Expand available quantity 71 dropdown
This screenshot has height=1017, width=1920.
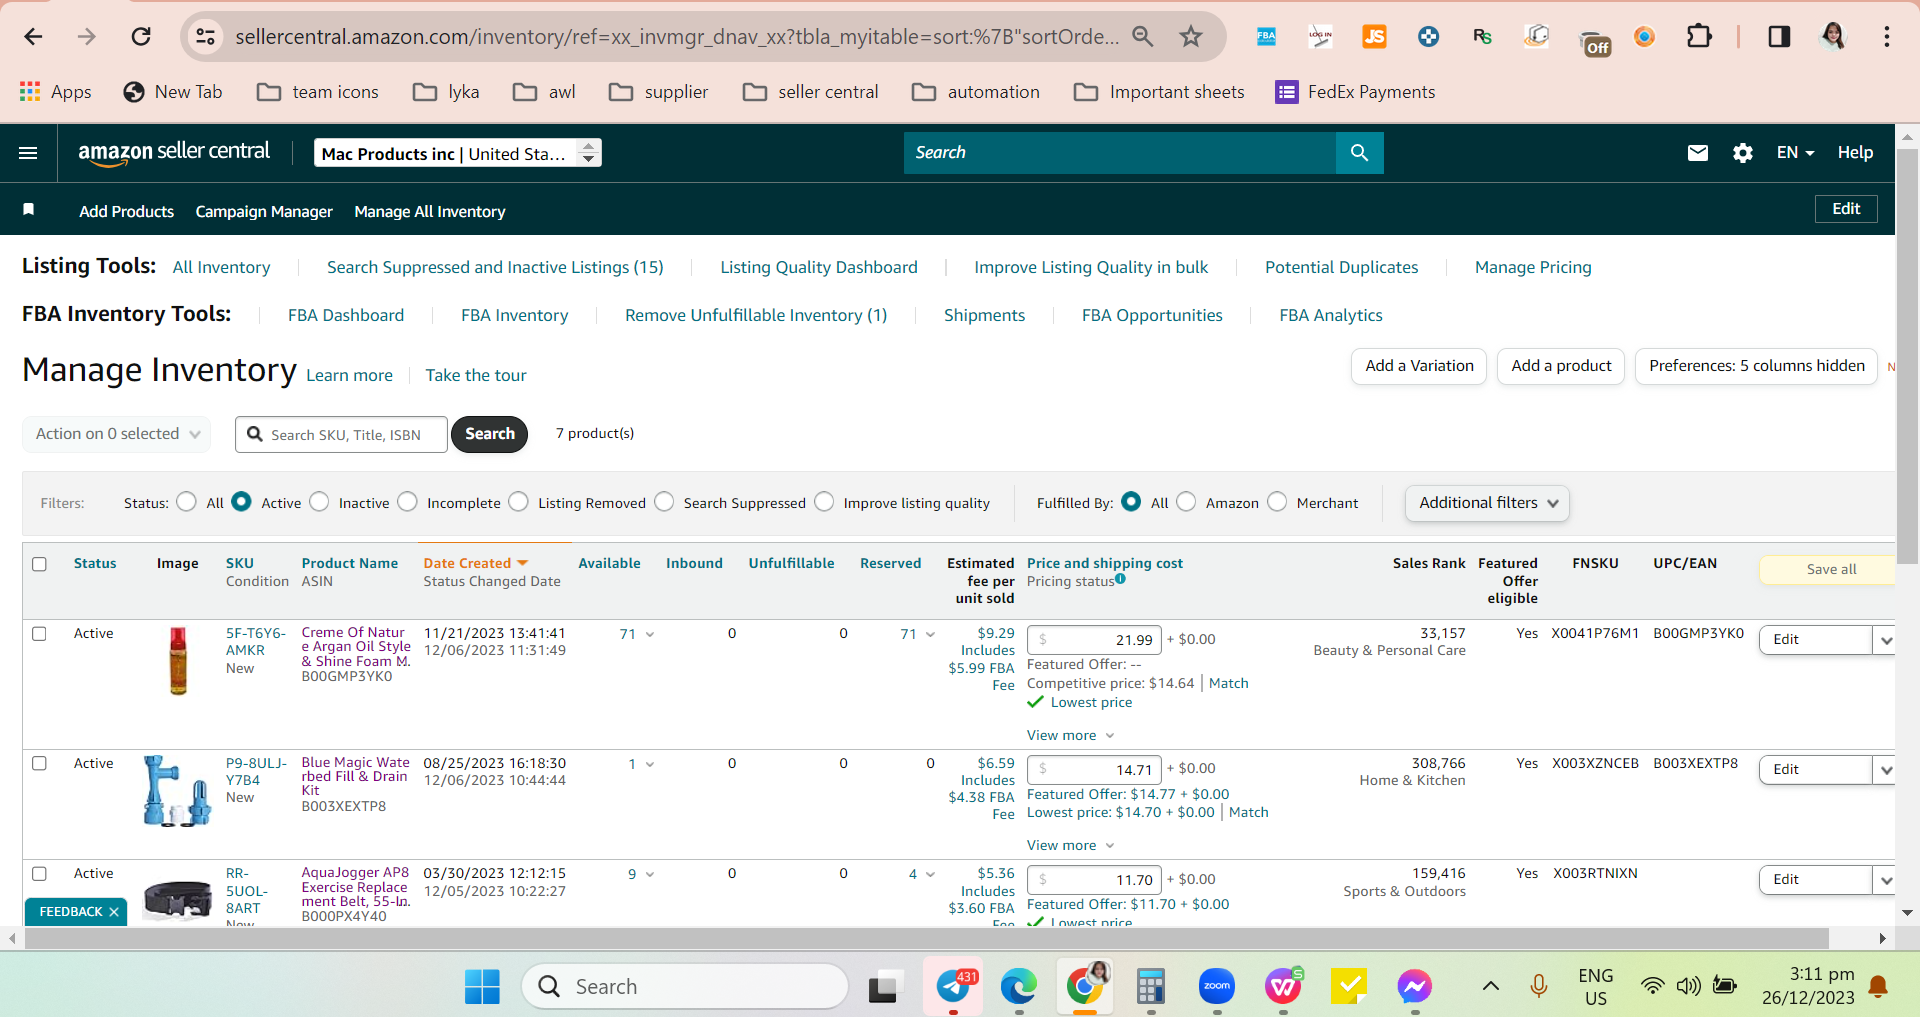[637, 634]
